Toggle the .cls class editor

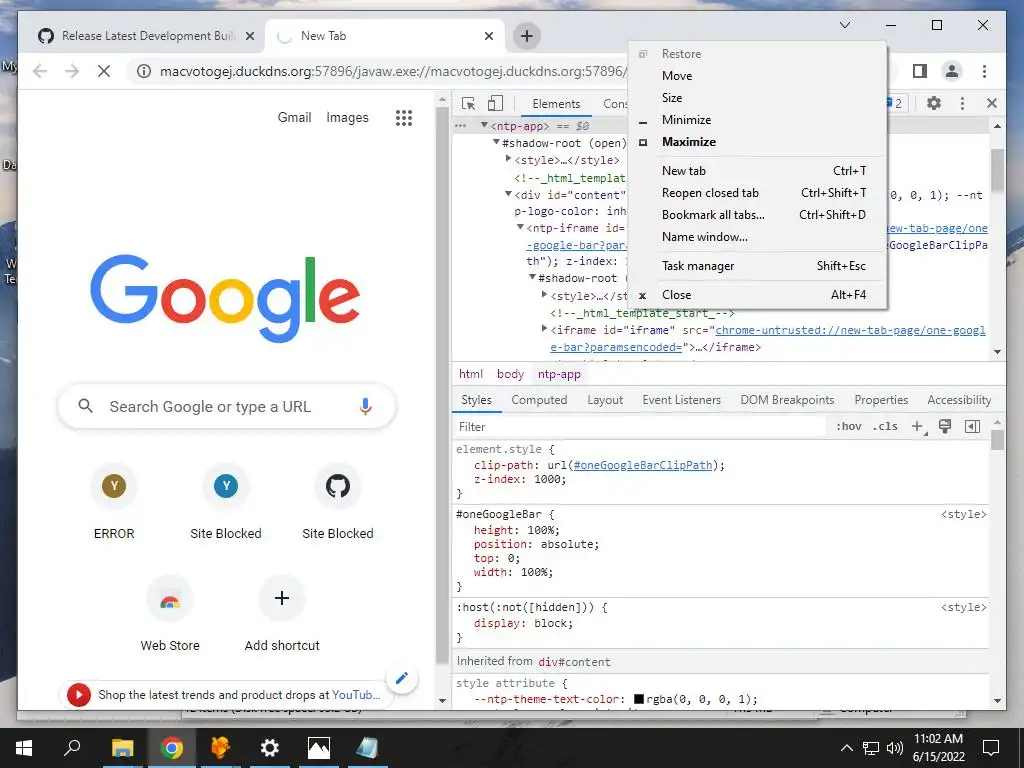[x=885, y=426]
